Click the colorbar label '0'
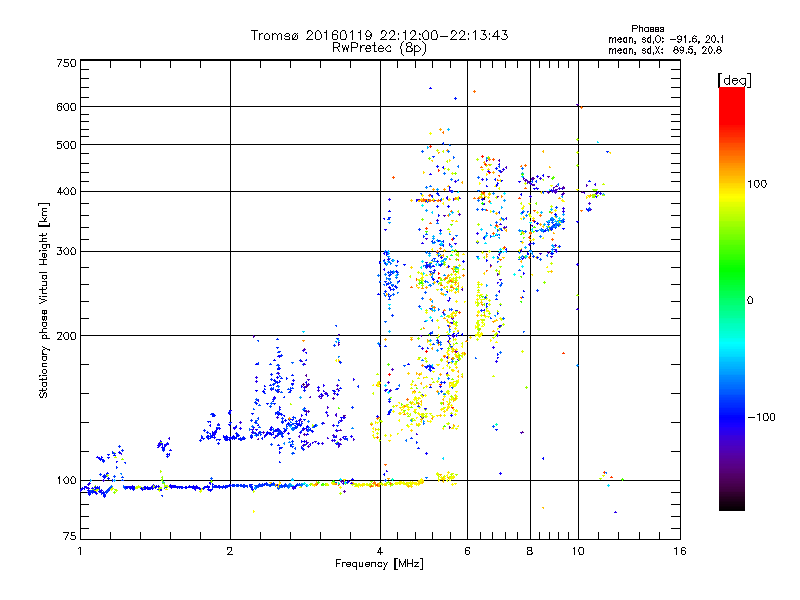 tap(750, 301)
